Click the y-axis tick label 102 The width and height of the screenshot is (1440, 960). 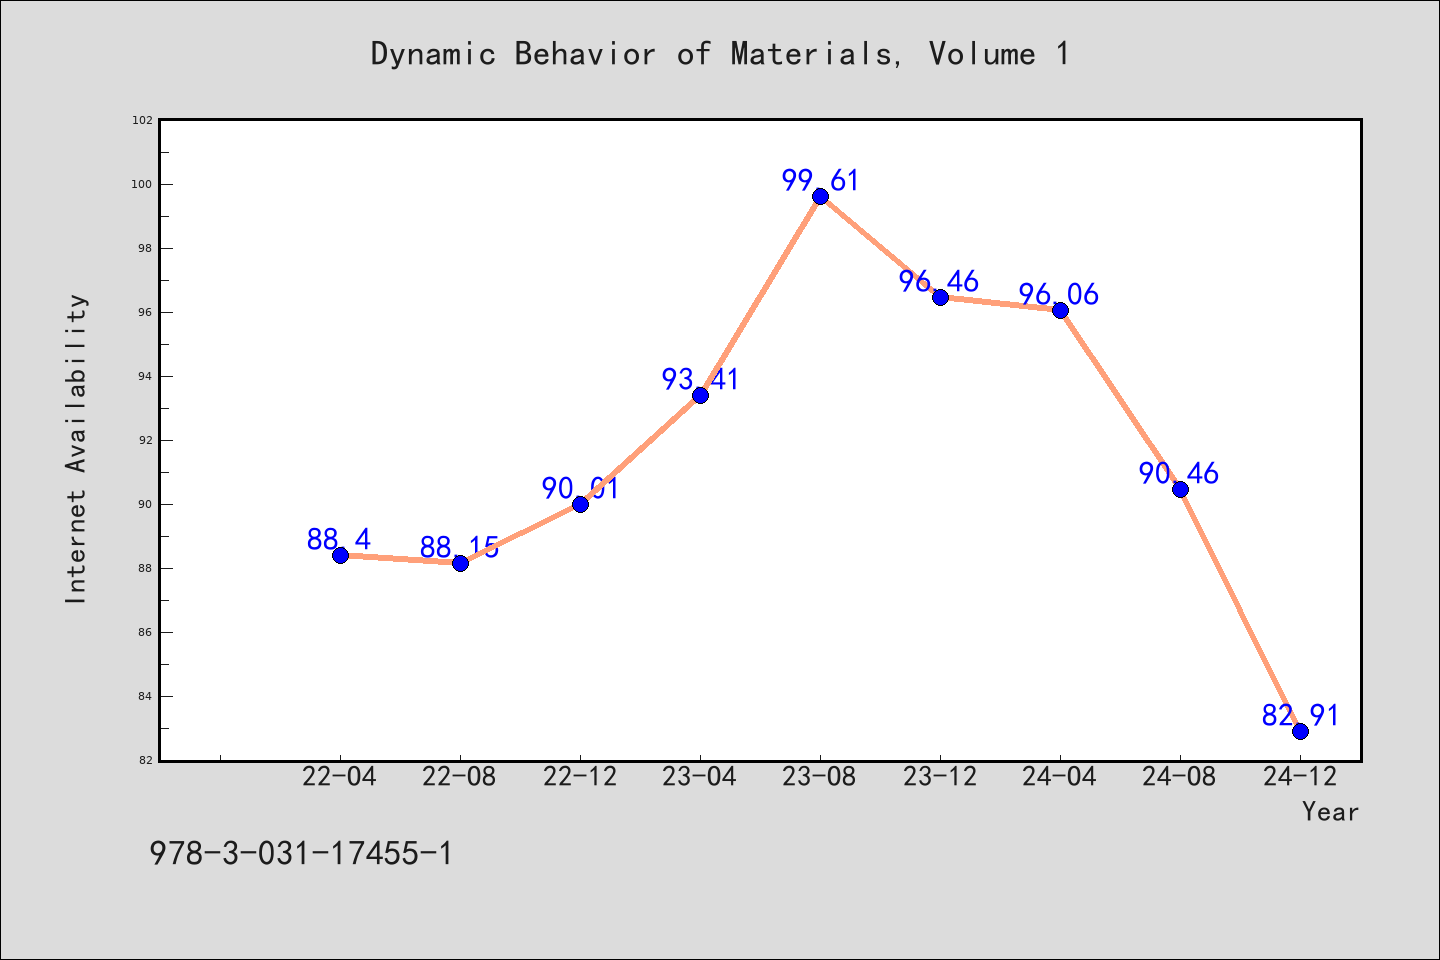click(142, 120)
